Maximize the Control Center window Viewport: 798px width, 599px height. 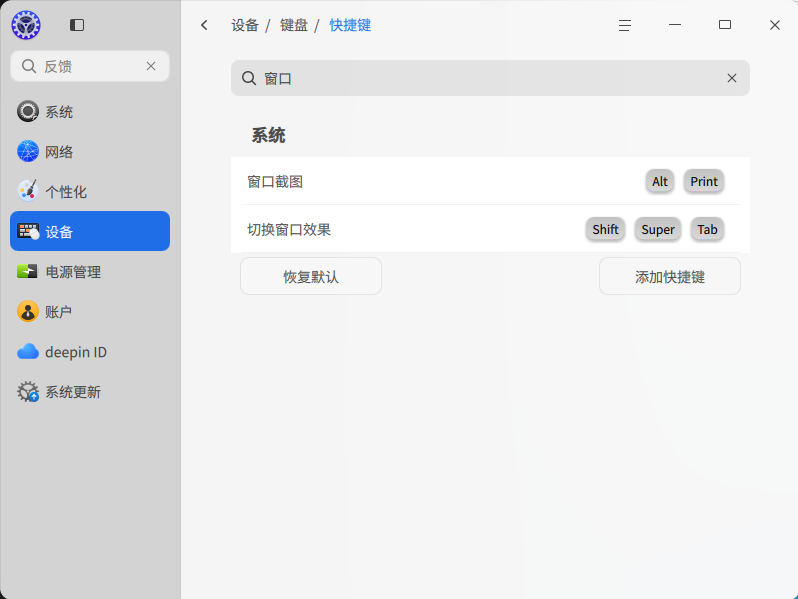pyautogui.click(x=725, y=25)
